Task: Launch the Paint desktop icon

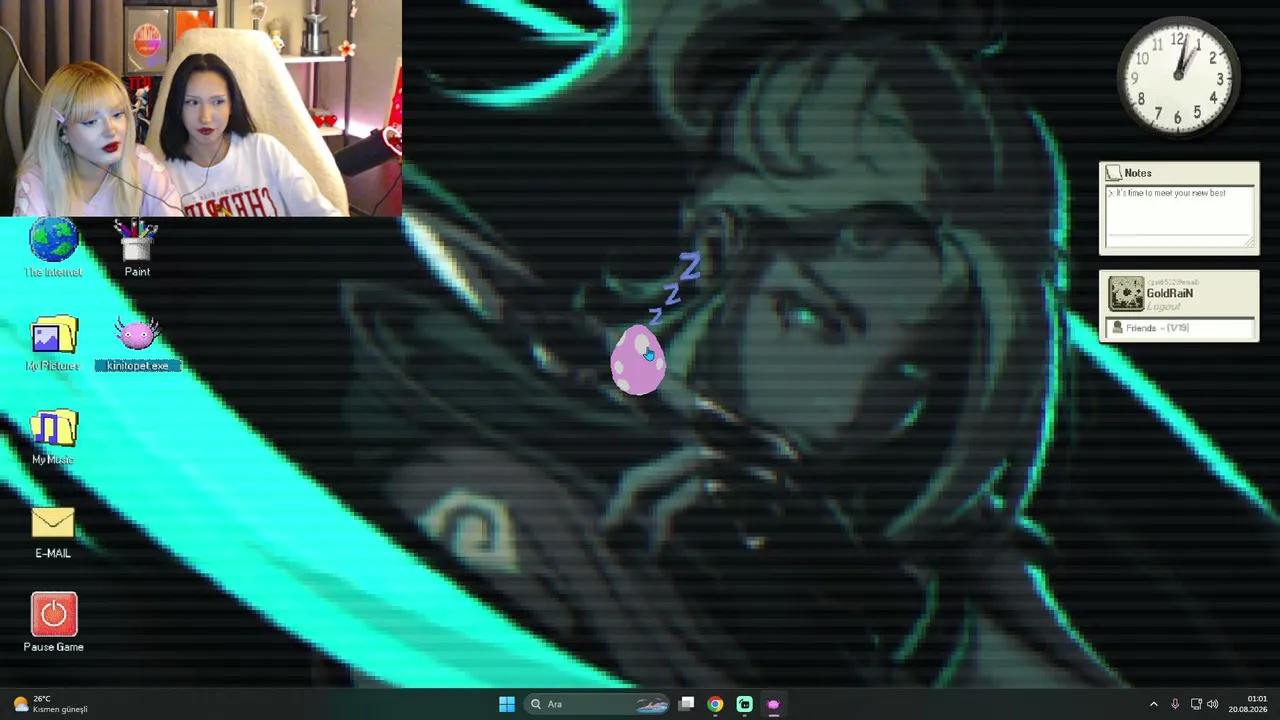Action: point(137,247)
